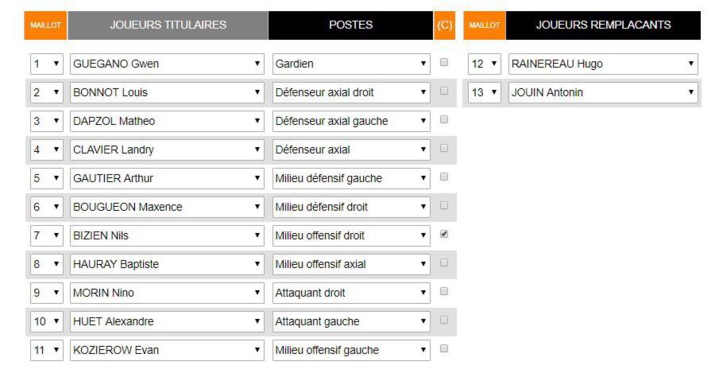Open the Attaquant gauche position dropdown
The height and width of the screenshot is (373, 719).
351,321
